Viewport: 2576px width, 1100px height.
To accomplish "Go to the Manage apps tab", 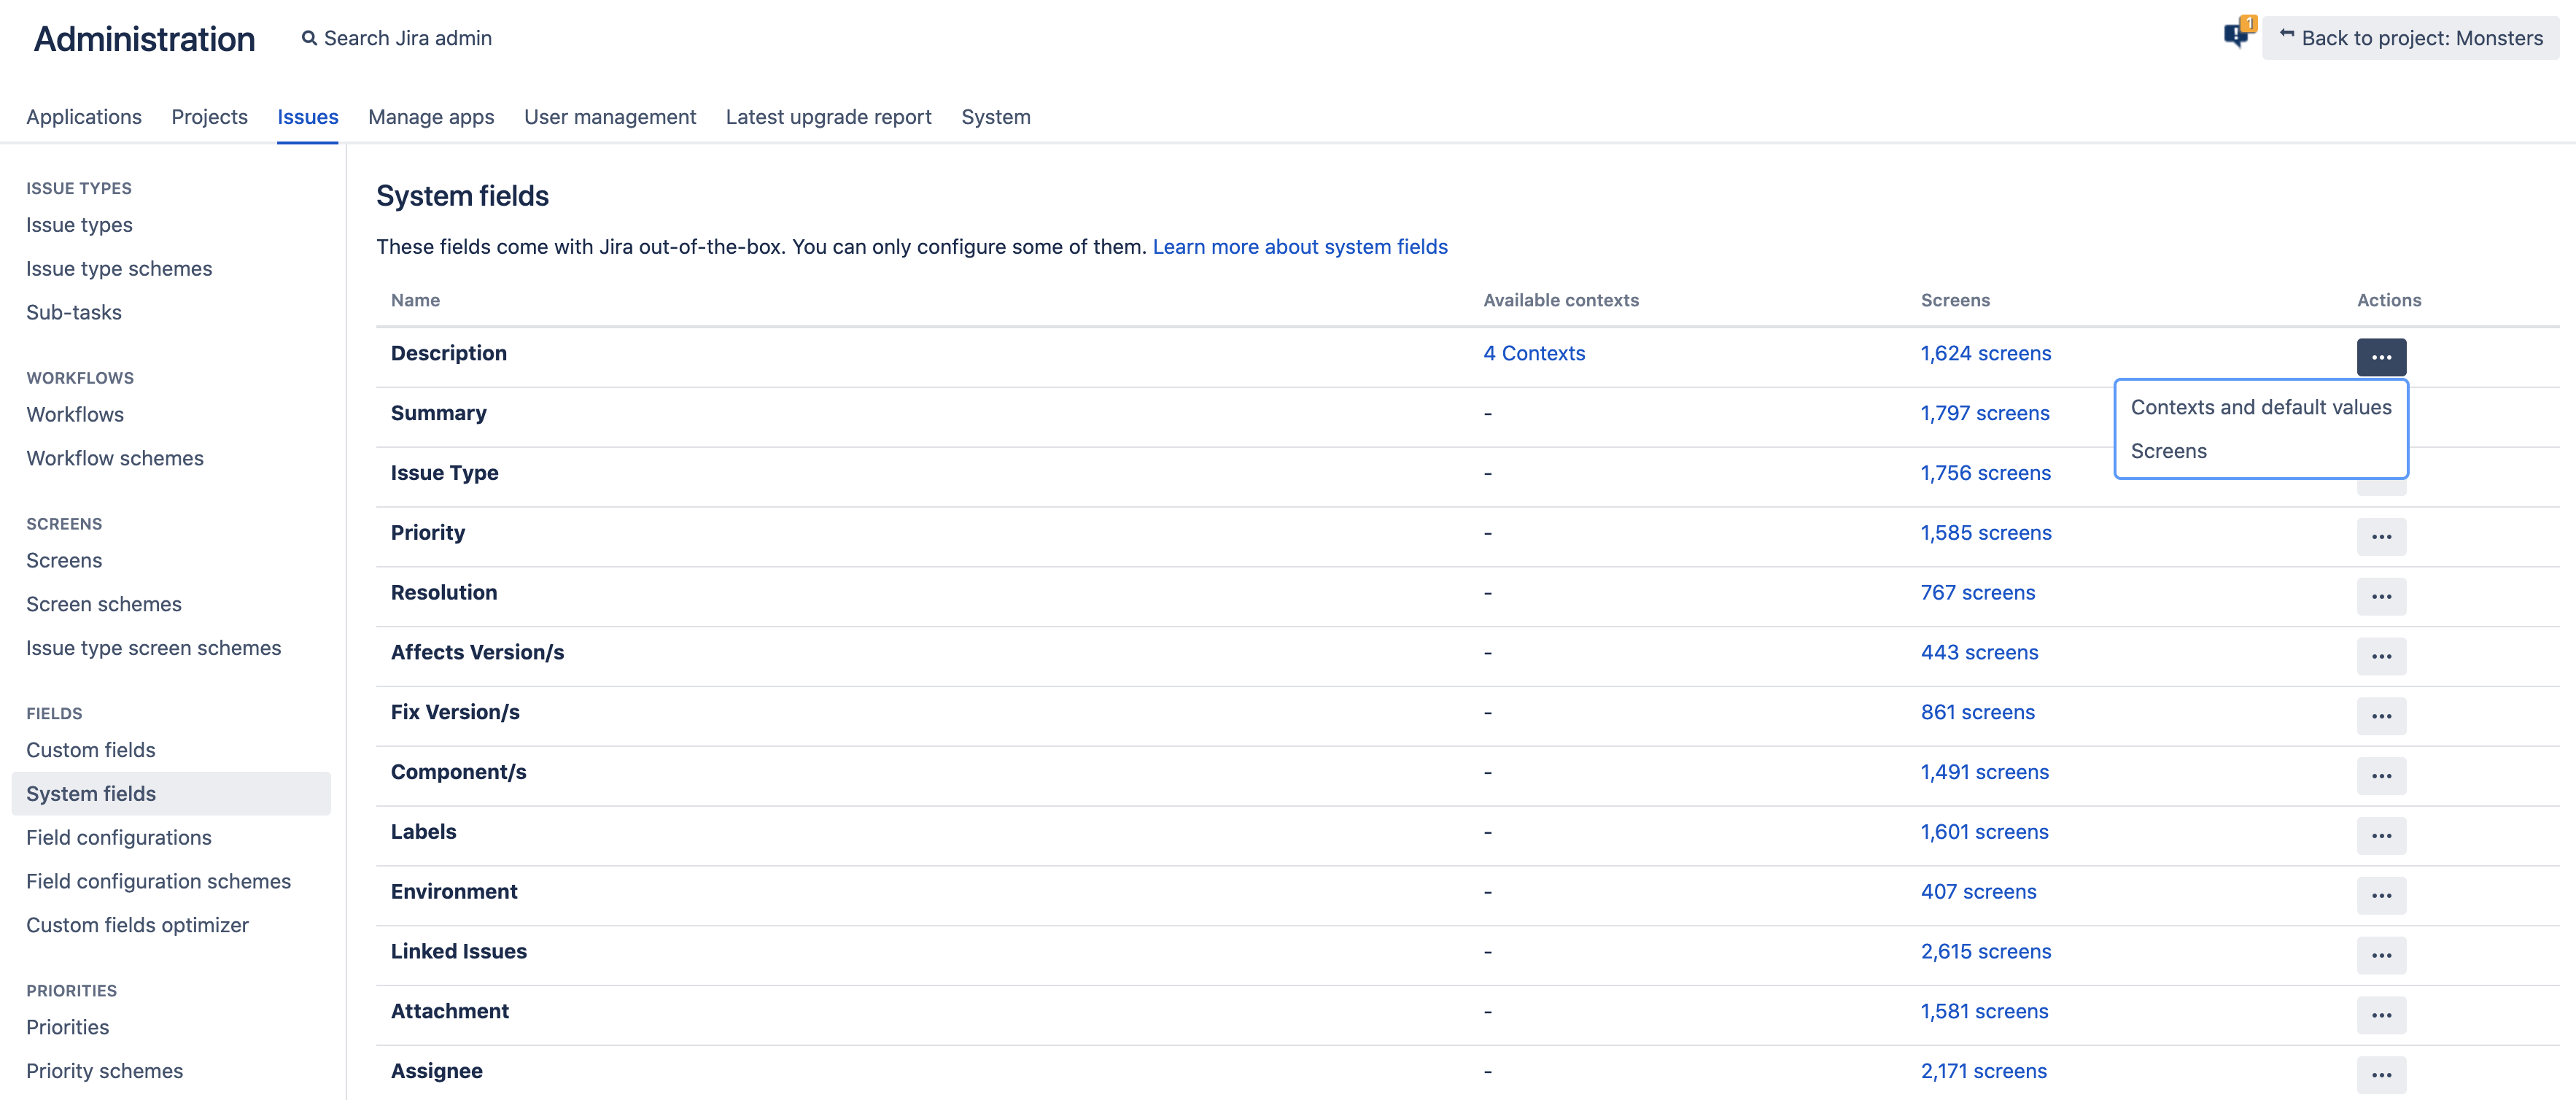I will (x=431, y=117).
